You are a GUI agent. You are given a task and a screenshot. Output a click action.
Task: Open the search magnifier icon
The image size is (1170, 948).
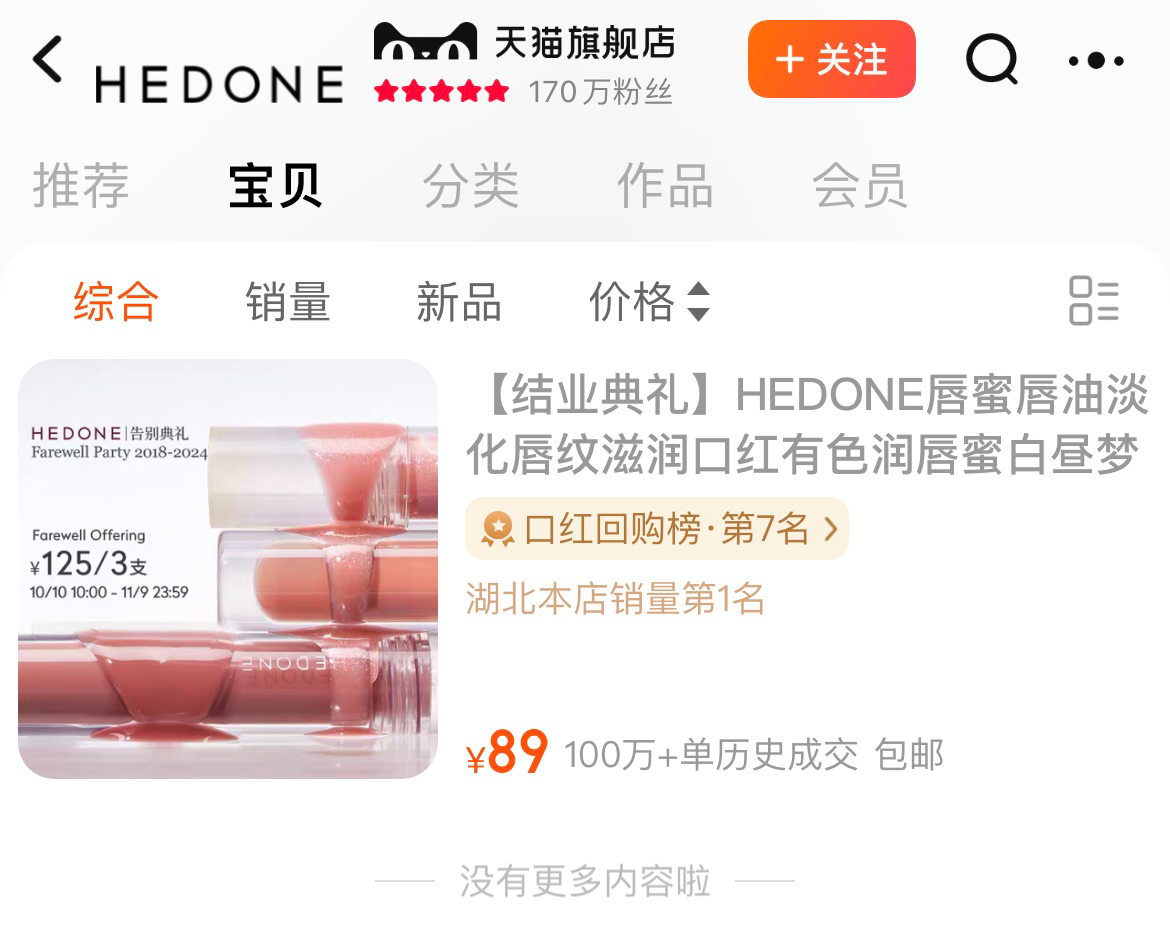[x=992, y=60]
